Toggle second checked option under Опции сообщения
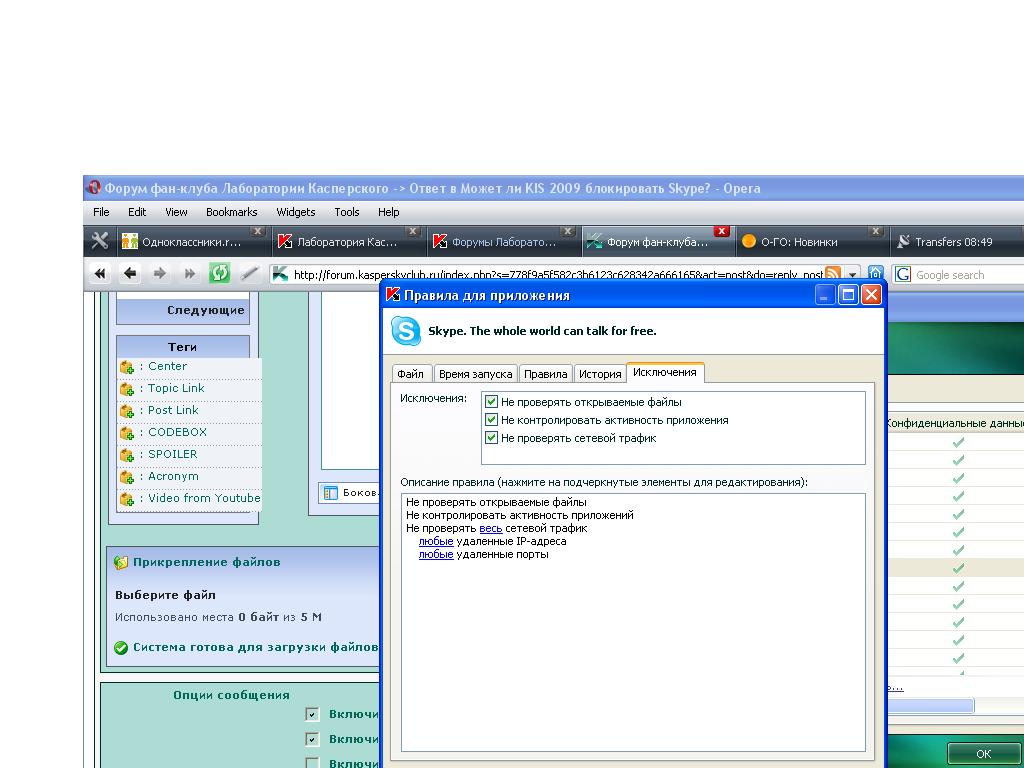Viewport: 1024px width, 768px height. (x=312, y=739)
